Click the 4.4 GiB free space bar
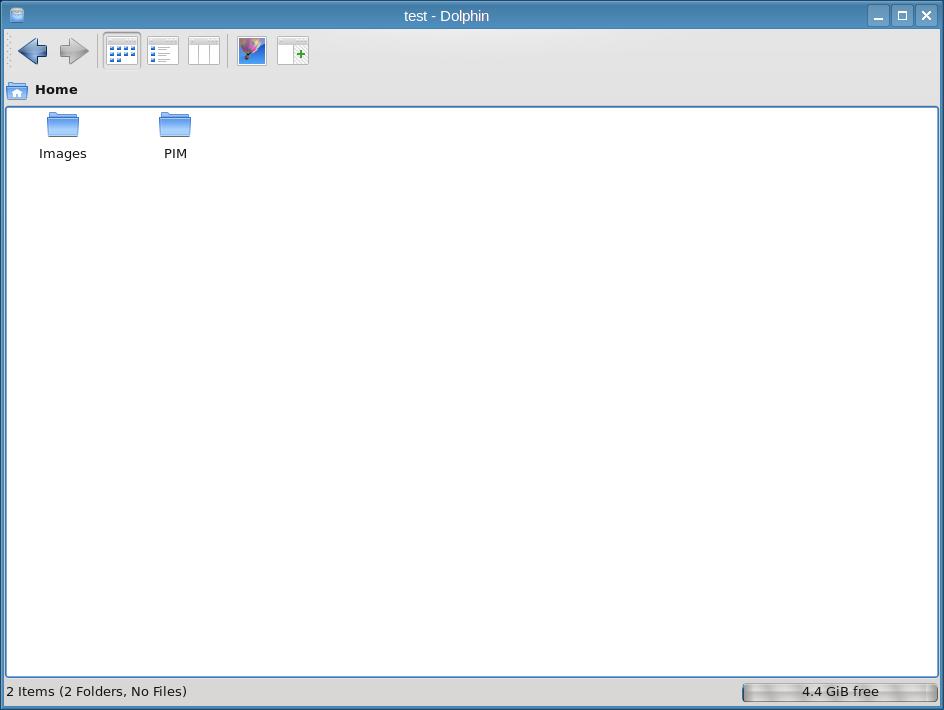Viewport: 944px width, 710px height. [x=840, y=692]
